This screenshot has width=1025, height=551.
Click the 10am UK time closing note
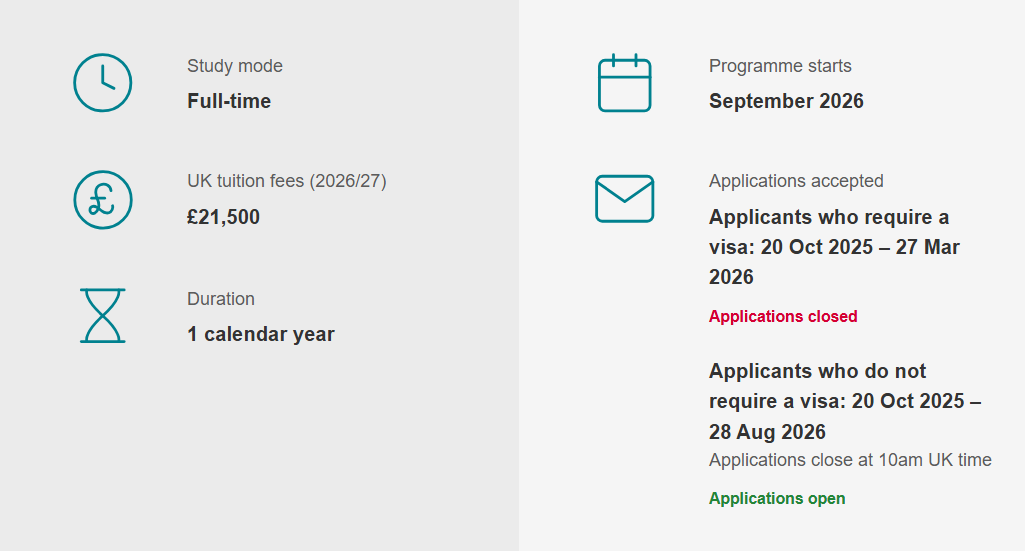click(850, 460)
